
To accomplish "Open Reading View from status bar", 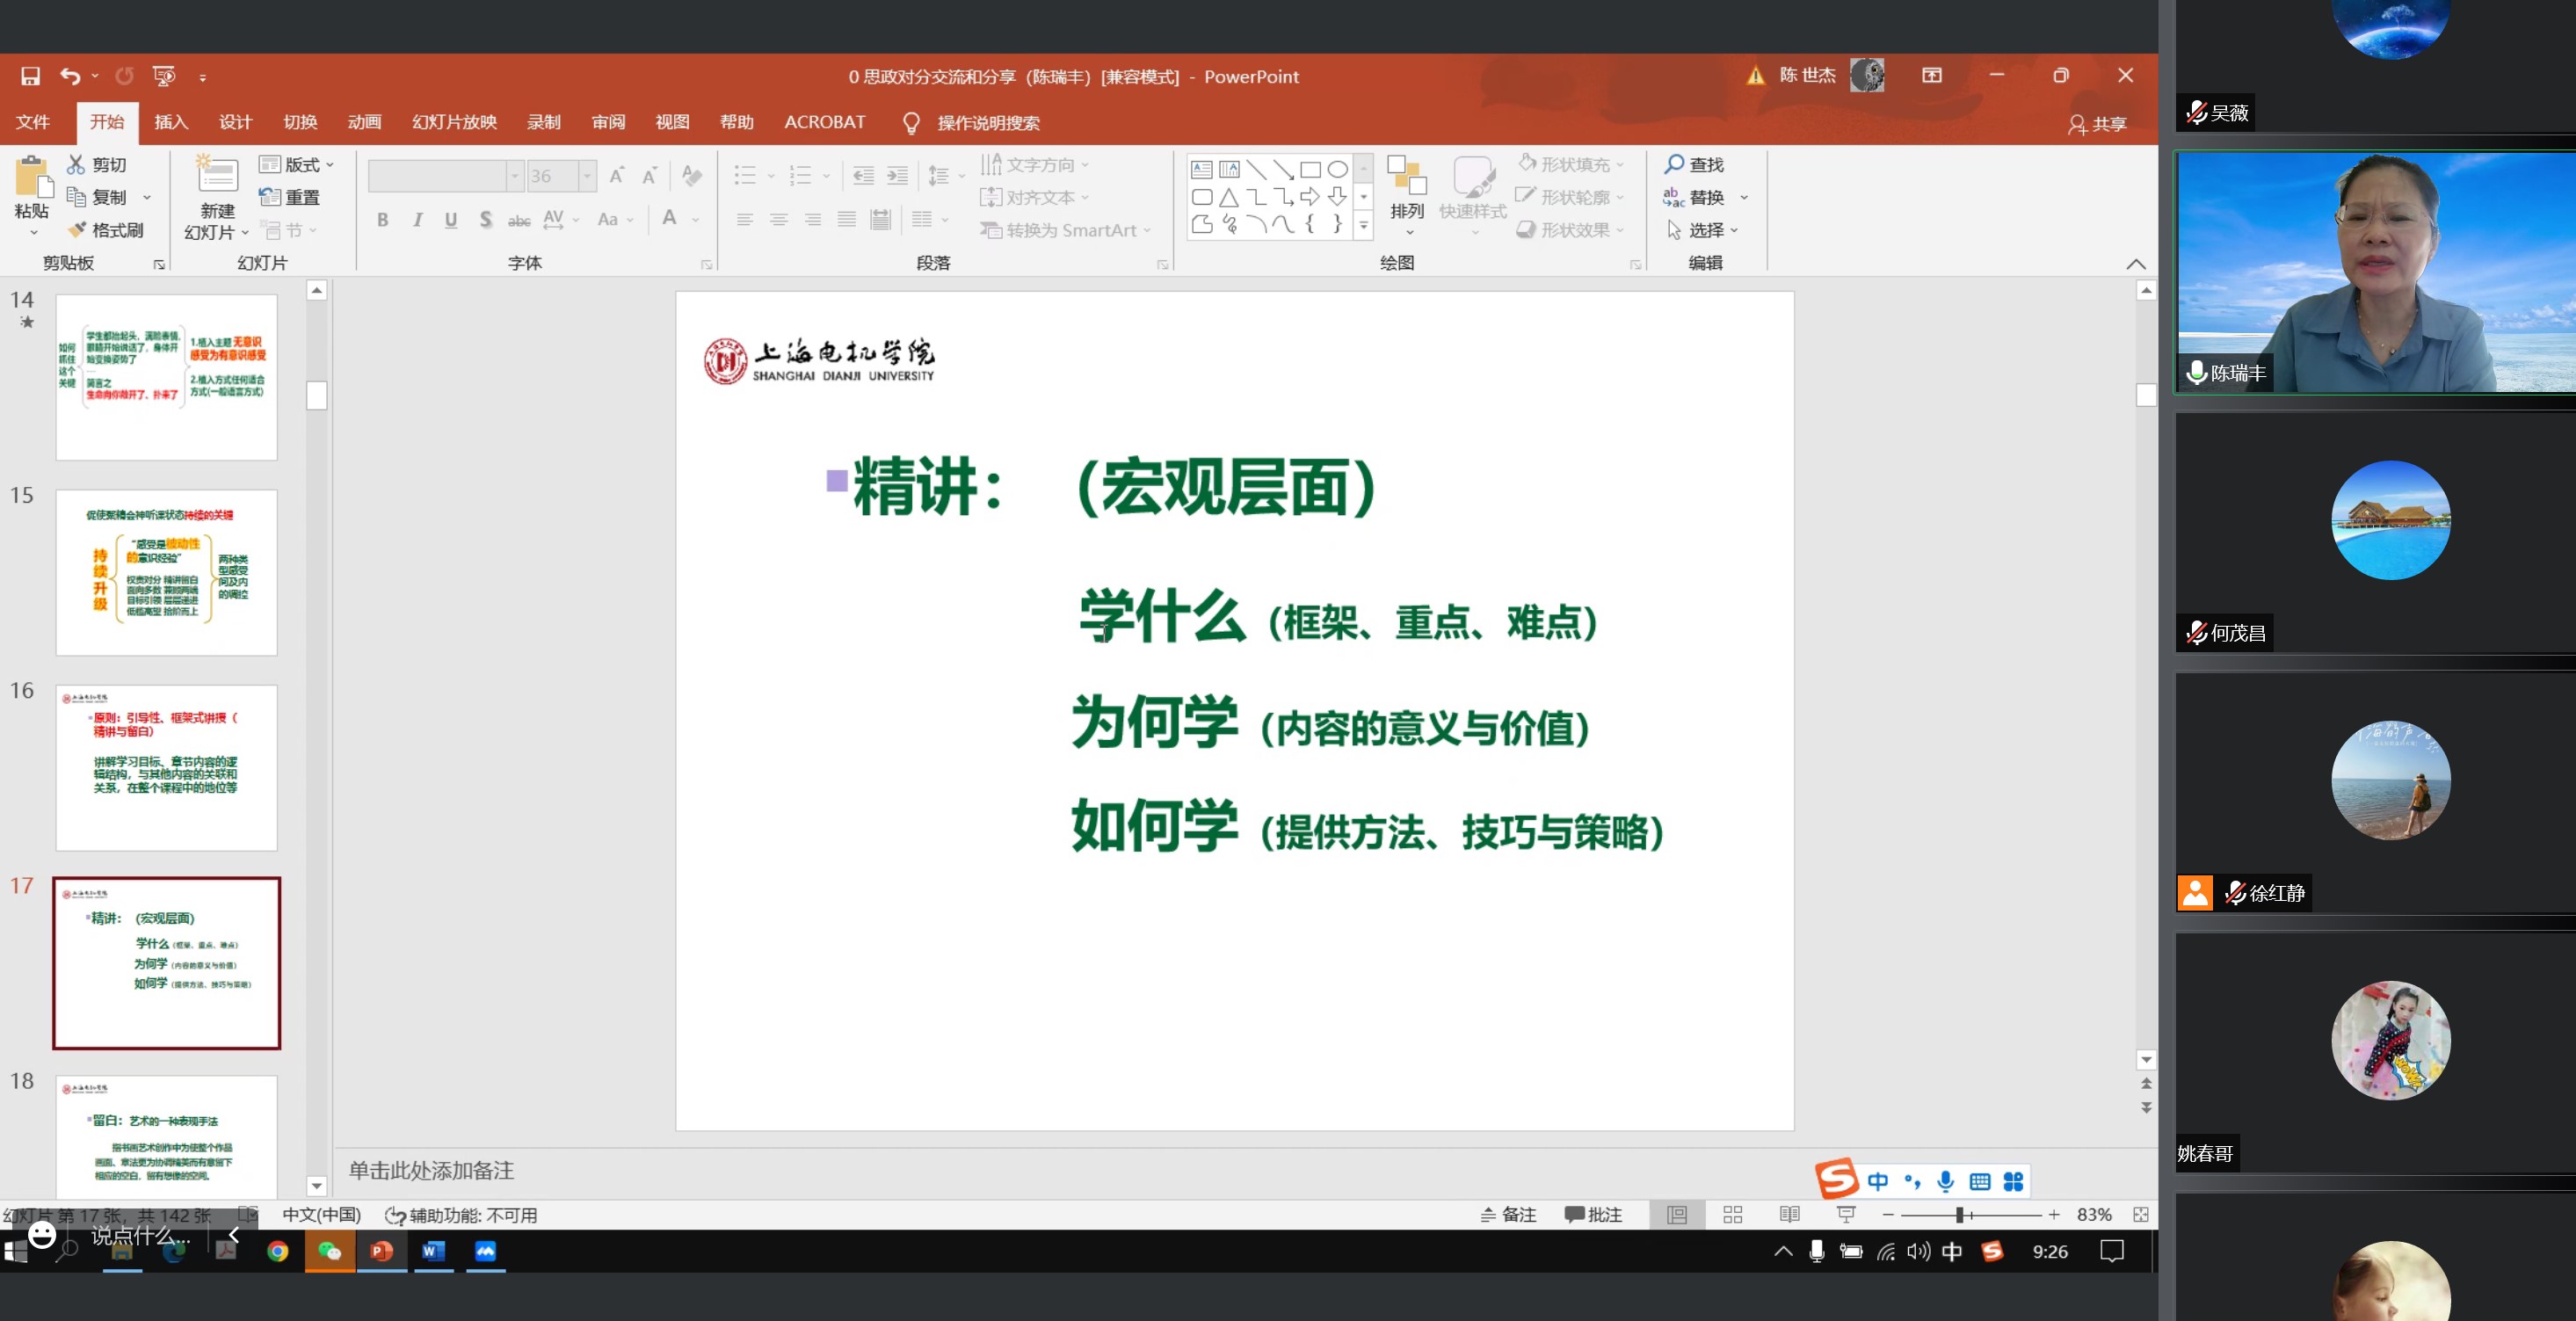I will pyautogui.click(x=1789, y=1214).
